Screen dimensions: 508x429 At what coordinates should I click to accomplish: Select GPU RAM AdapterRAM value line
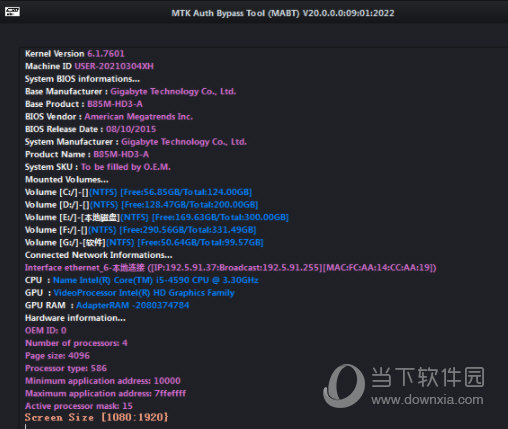click(x=107, y=305)
